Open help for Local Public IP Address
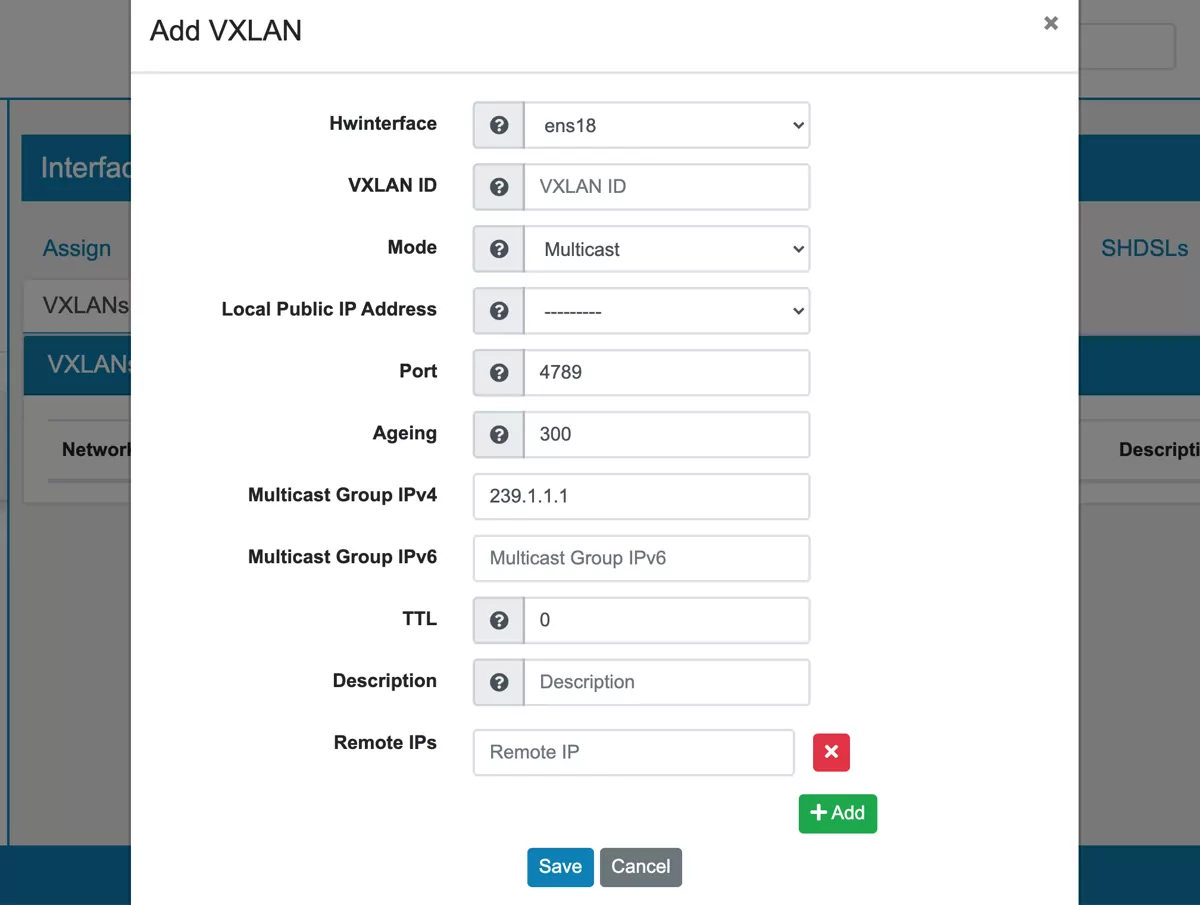The width and height of the screenshot is (1200, 905). tap(498, 310)
